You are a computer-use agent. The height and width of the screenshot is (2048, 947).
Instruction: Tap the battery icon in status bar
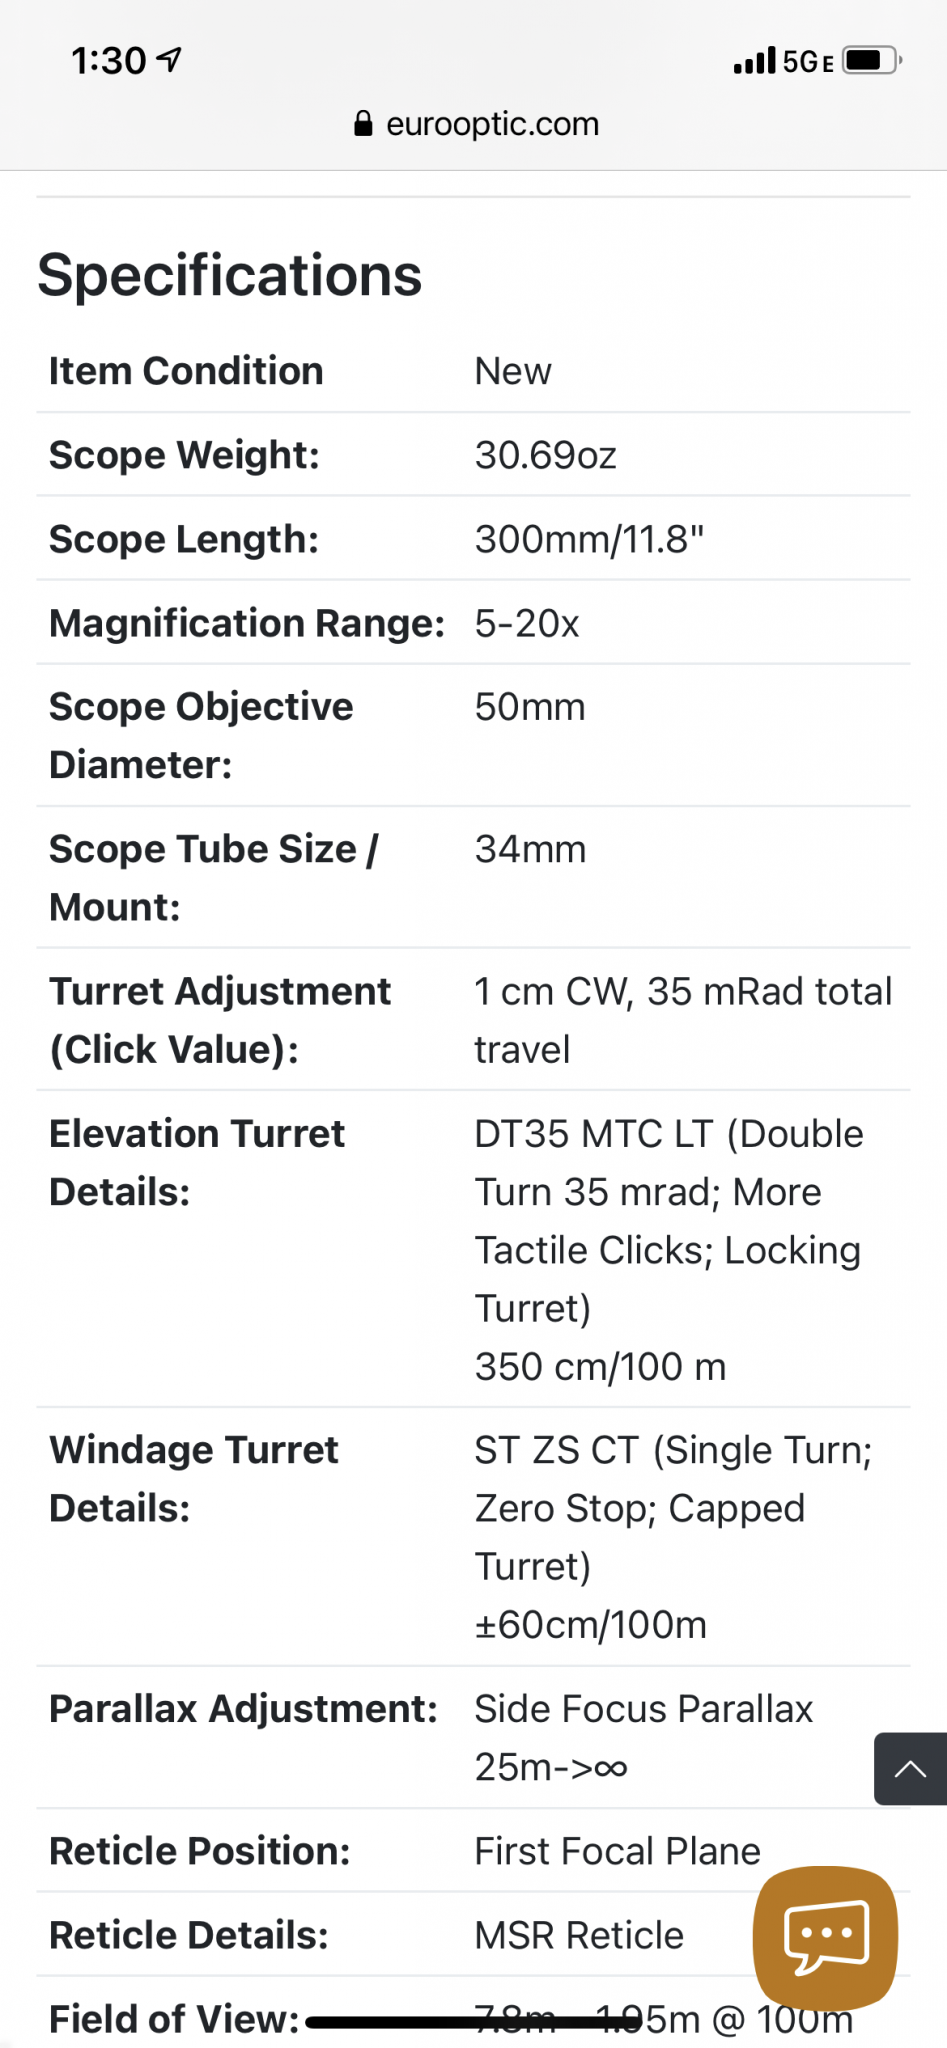pyautogui.click(x=871, y=61)
